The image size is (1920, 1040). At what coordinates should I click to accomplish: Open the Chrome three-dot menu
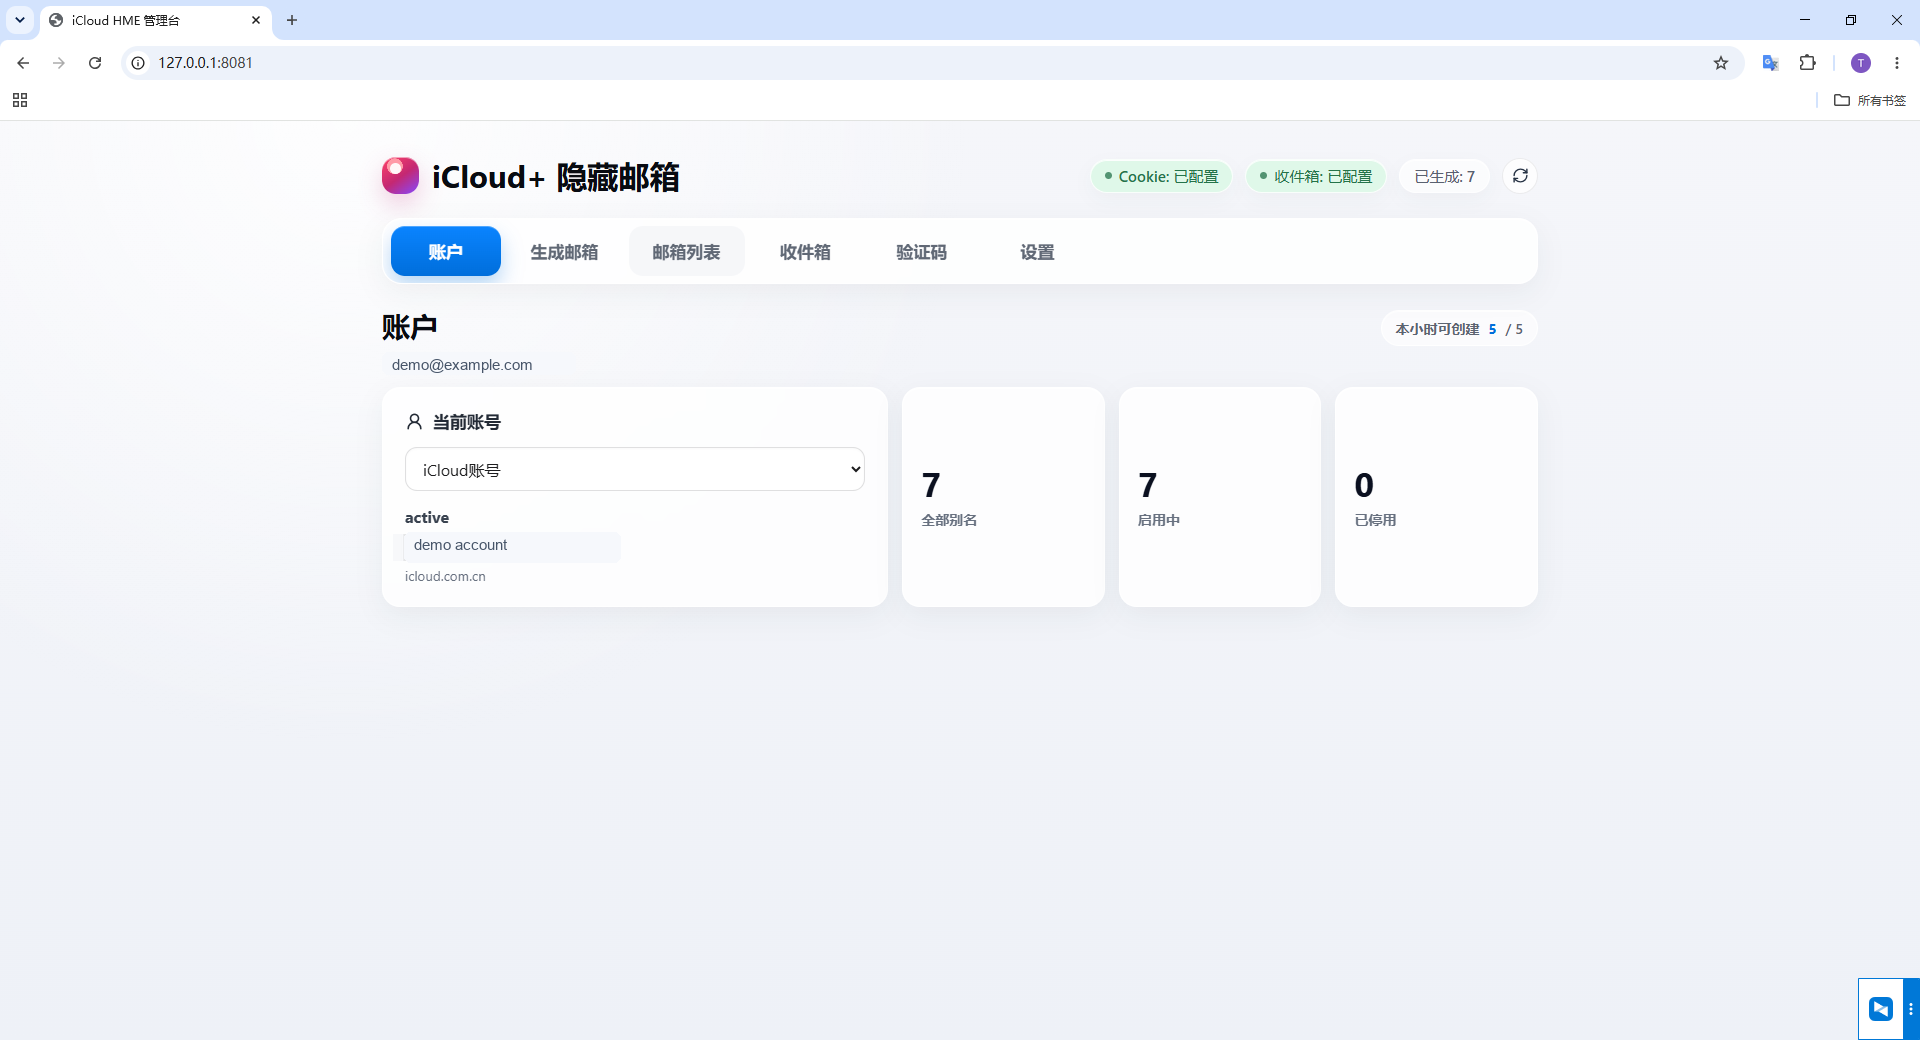1897,63
